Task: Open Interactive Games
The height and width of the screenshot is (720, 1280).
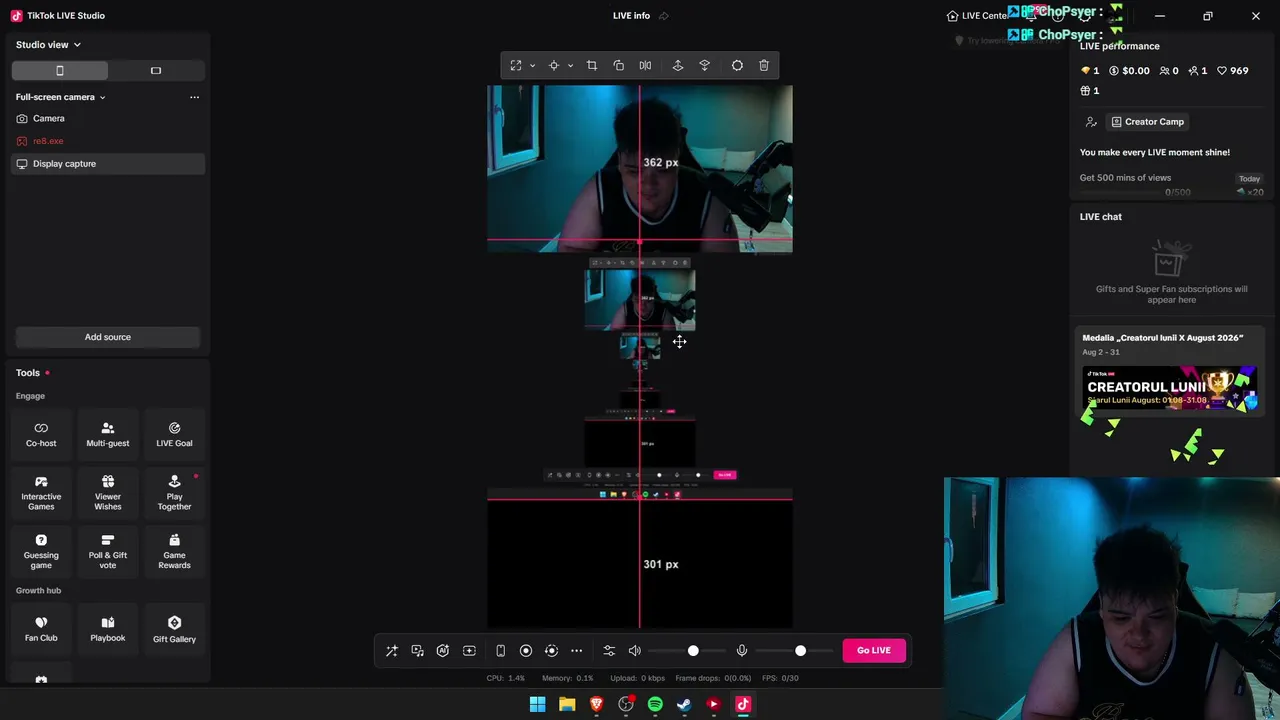Action: coord(41,493)
